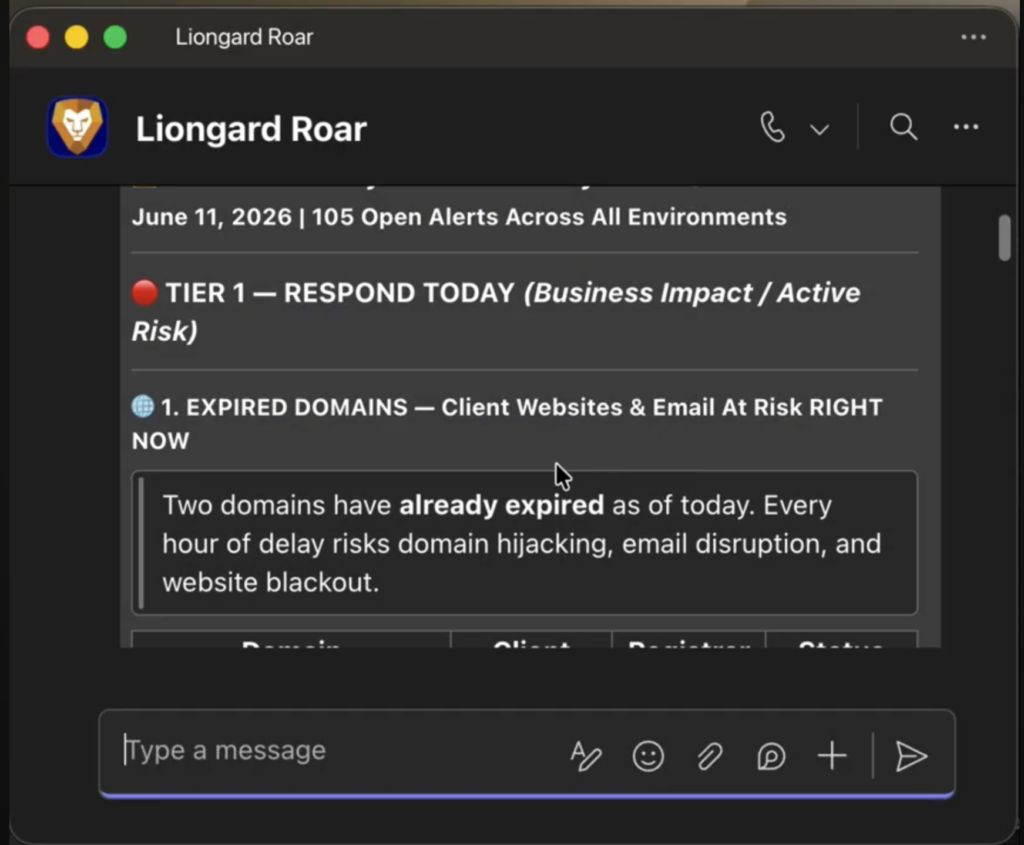The image size is (1024, 845).
Task: Click 'Liongard Roar' window title text
Action: click(x=244, y=37)
